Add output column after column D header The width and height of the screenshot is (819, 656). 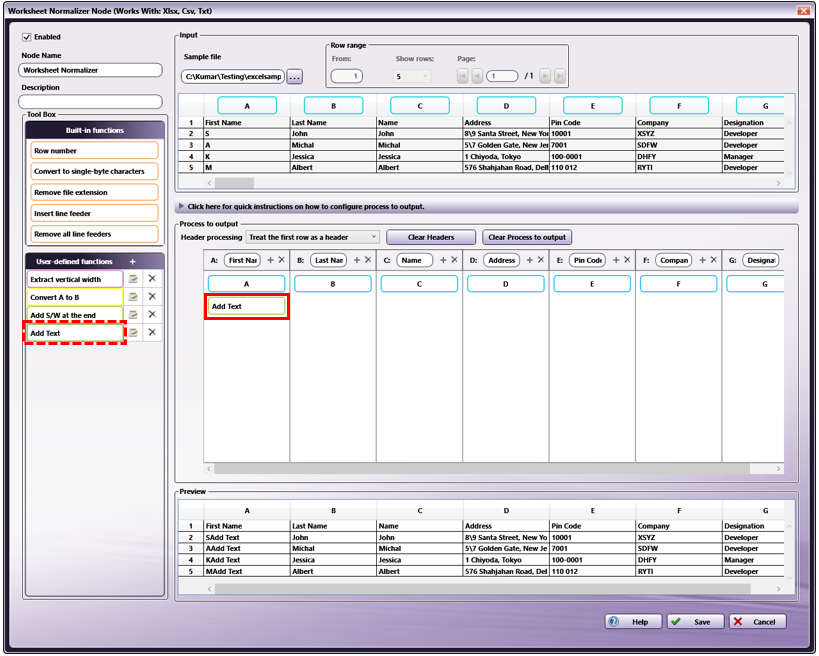tap(530, 260)
